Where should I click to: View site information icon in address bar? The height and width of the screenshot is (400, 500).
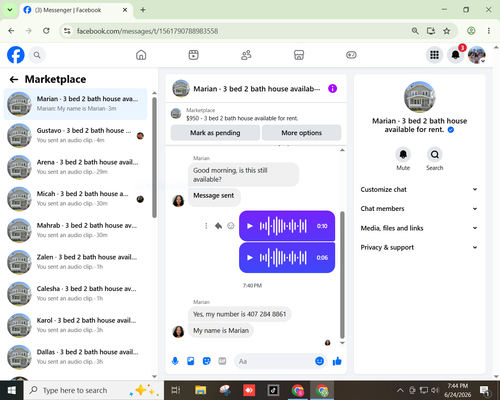[x=67, y=31]
